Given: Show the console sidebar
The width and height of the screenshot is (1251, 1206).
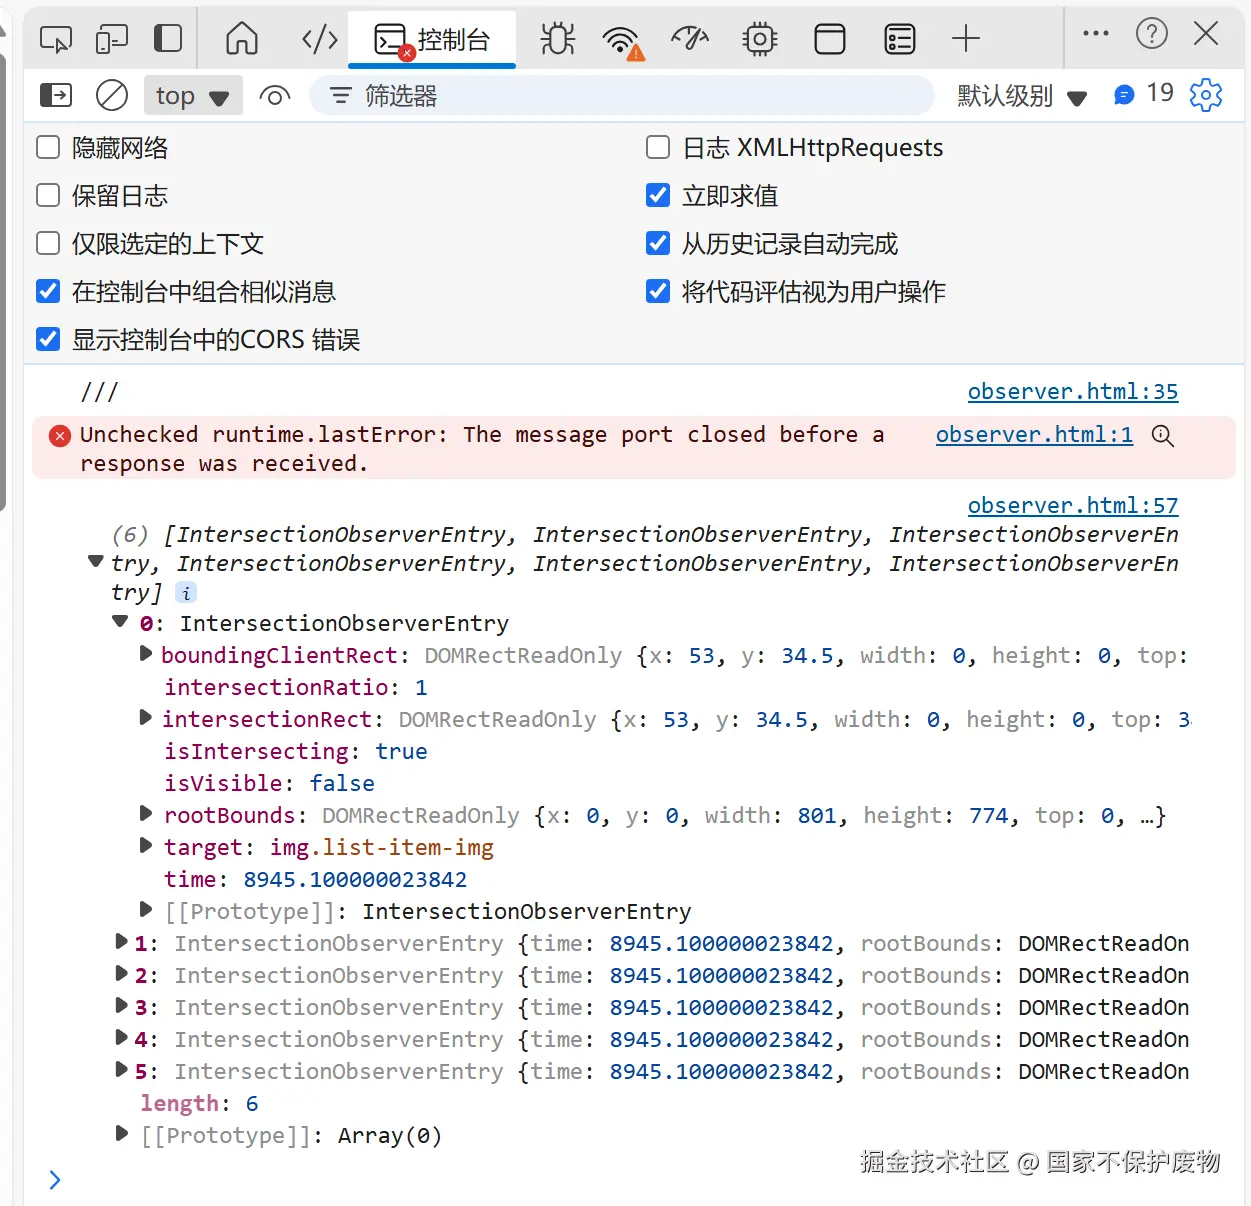Looking at the screenshot, I should pyautogui.click(x=56, y=95).
